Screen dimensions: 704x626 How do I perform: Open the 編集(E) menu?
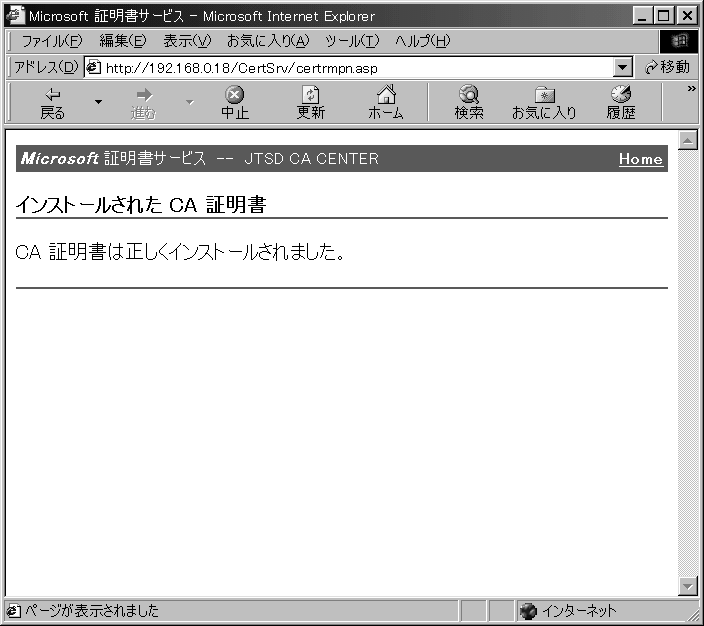(123, 41)
